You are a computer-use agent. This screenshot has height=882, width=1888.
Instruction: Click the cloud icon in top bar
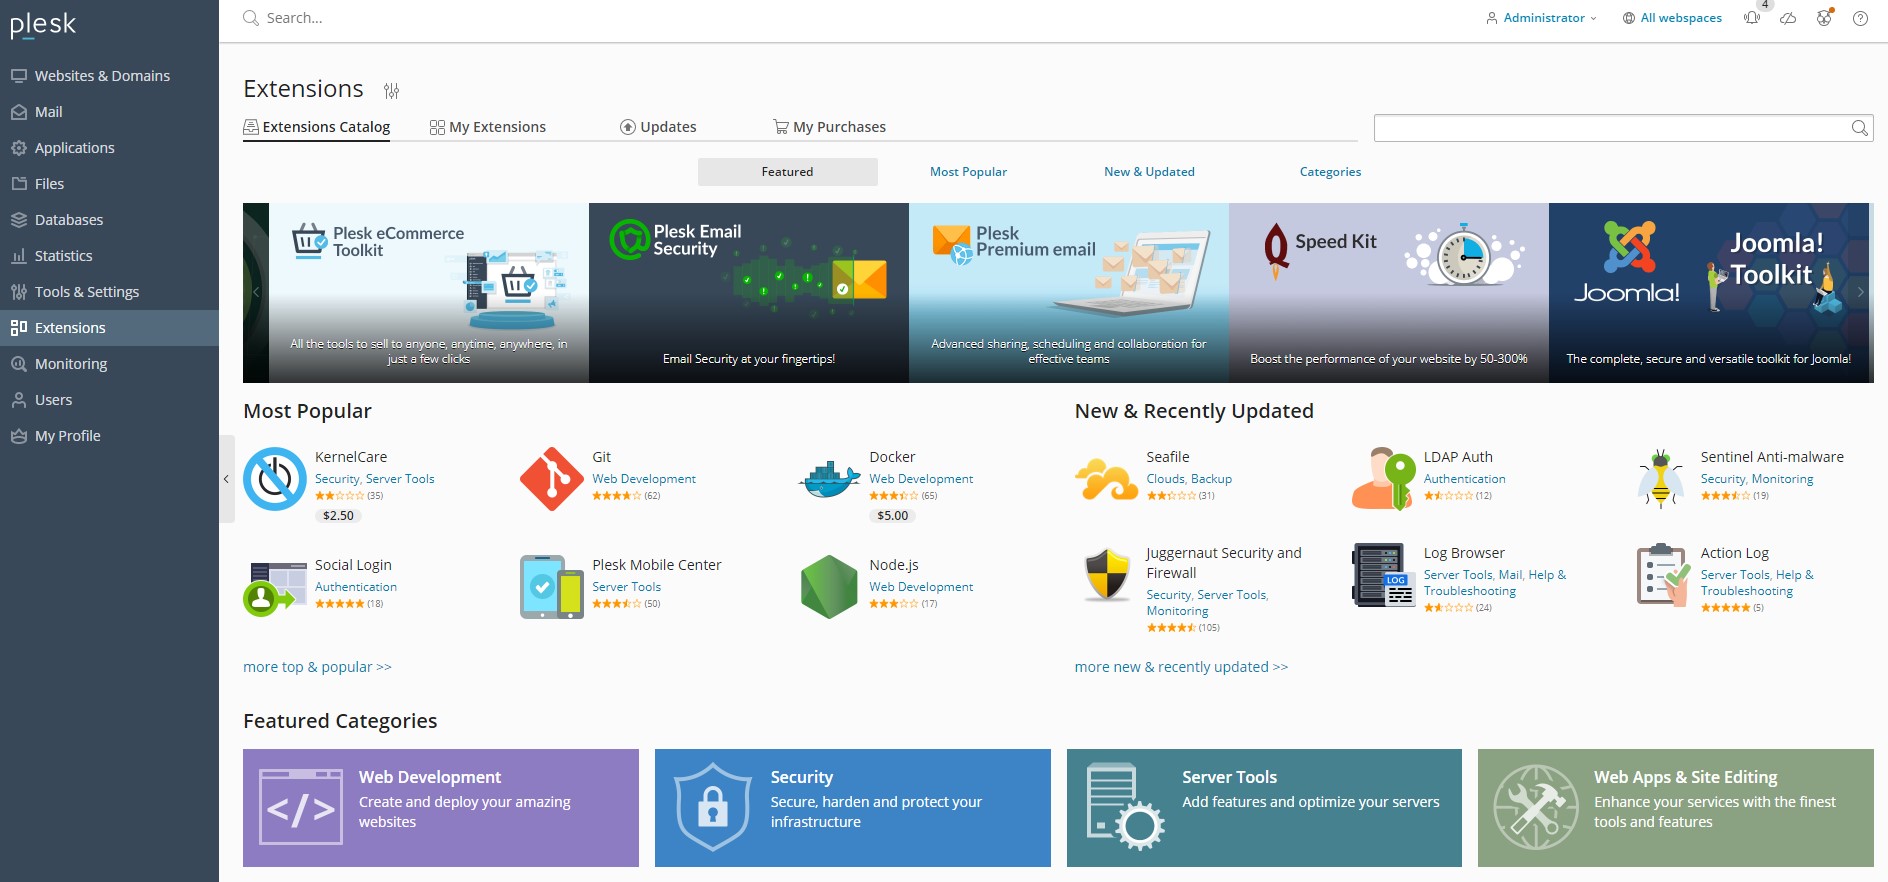[1788, 18]
